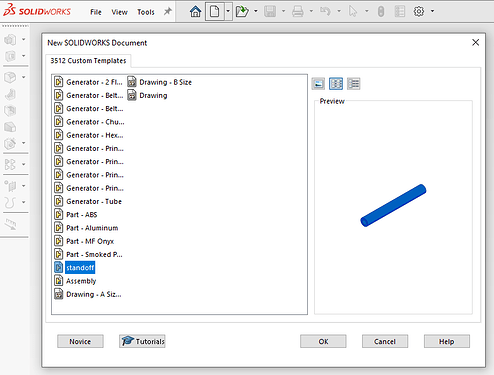Open the File menu

96,12
